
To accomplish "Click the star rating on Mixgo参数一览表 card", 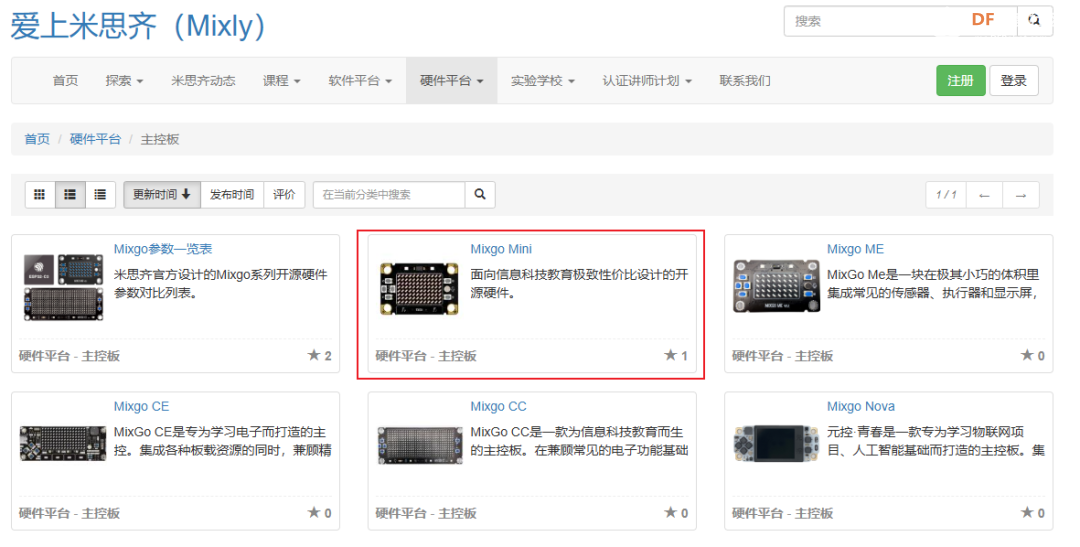I will [x=320, y=355].
